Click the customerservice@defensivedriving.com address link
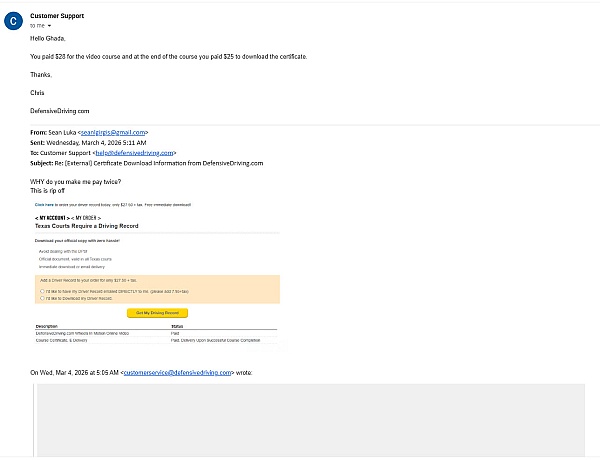This screenshot has width=600, height=460. coord(177,372)
